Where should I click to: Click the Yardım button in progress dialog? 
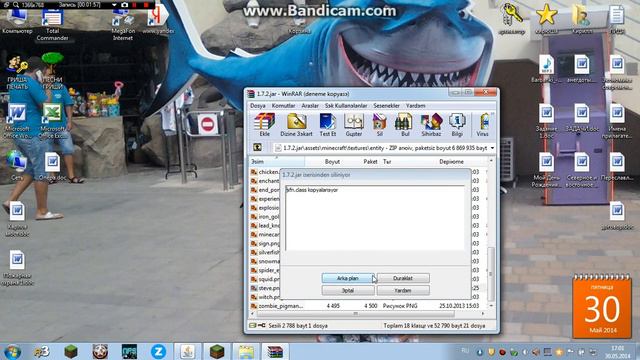[x=403, y=290]
